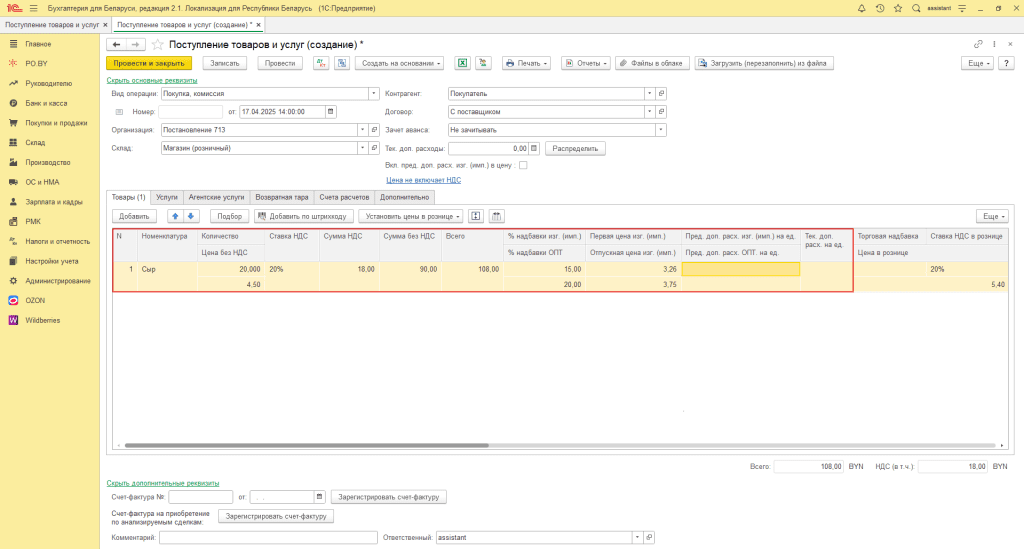Open the vertical dots form menu
The height and width of the screenshot is (549, 1024).
pyautogui.click(x=994, y=44)
